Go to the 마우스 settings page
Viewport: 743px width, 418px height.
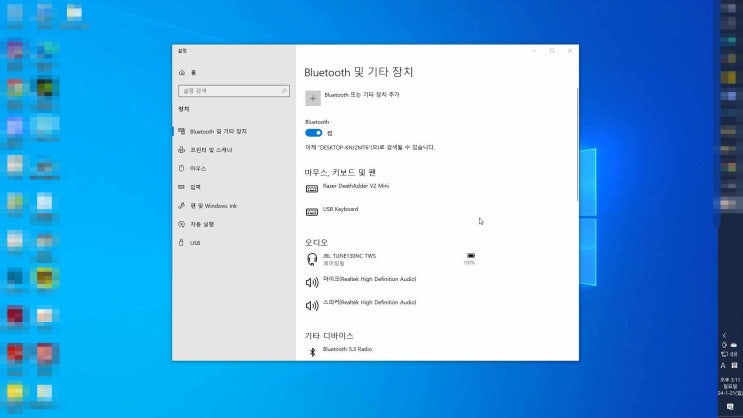198,168
